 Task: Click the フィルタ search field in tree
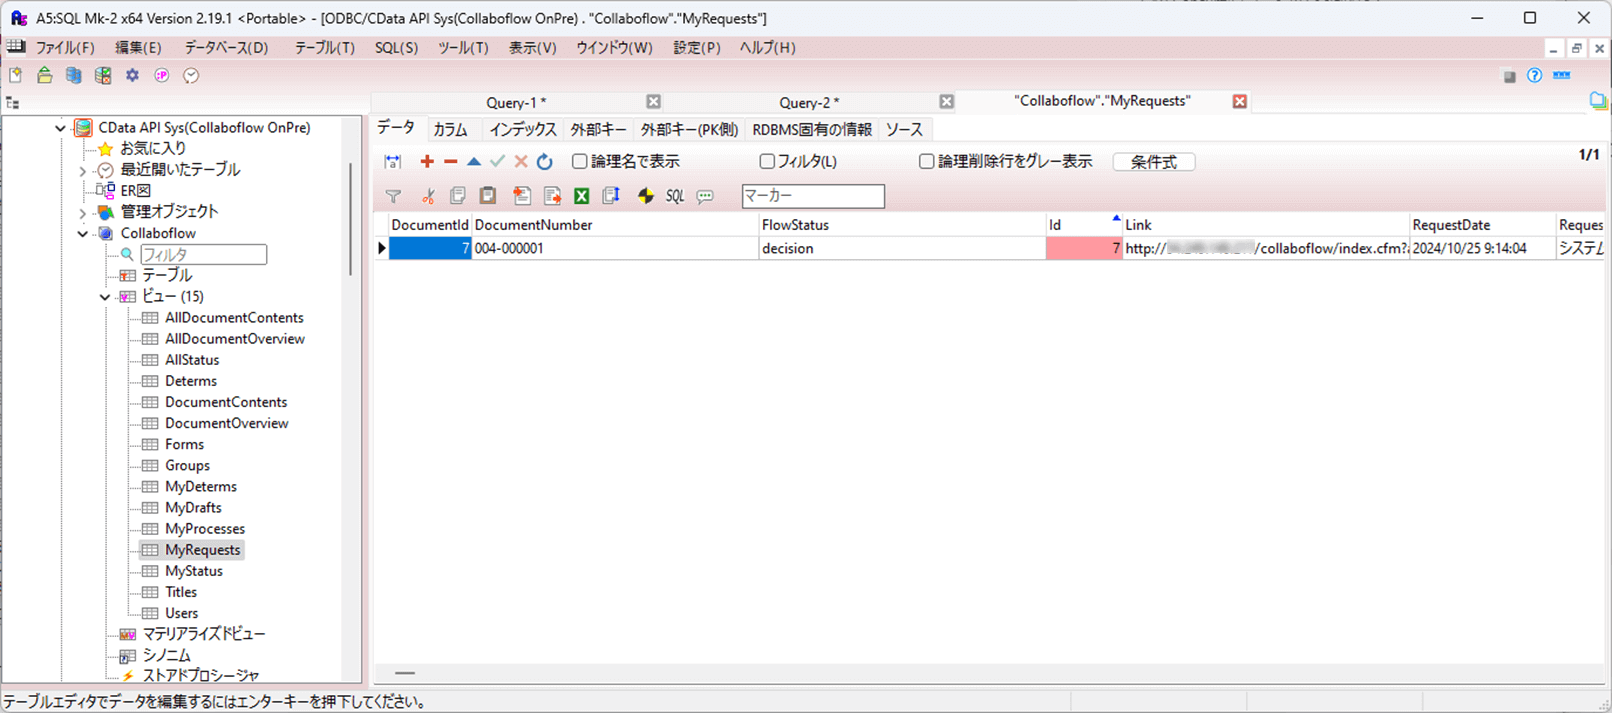[x=203, y=255]
